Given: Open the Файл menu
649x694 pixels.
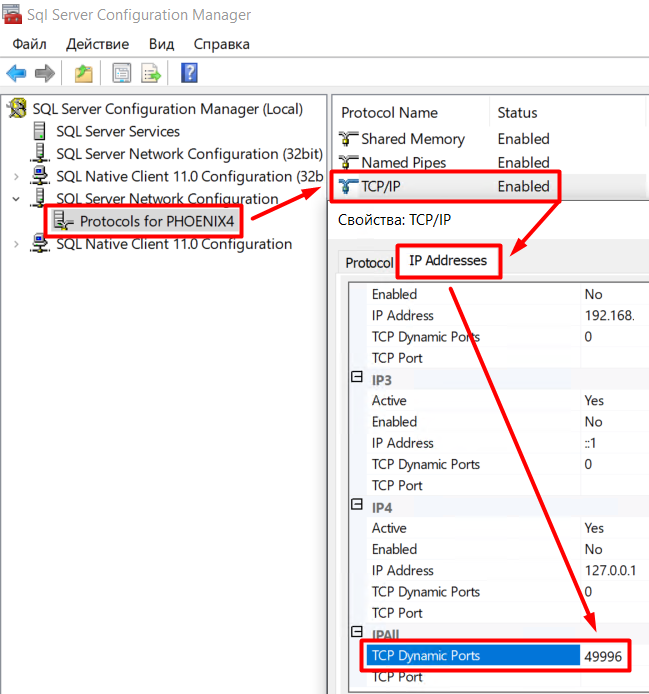Looking at the screenshot, I should pyautogui.click(x=30, y=44).
